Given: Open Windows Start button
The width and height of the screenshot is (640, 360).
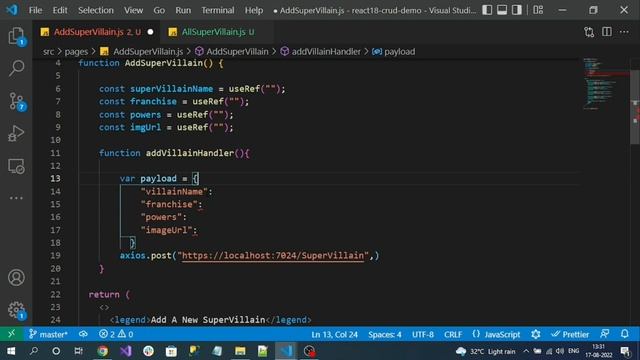Looking at the screenshot, I should coord(11,351).
